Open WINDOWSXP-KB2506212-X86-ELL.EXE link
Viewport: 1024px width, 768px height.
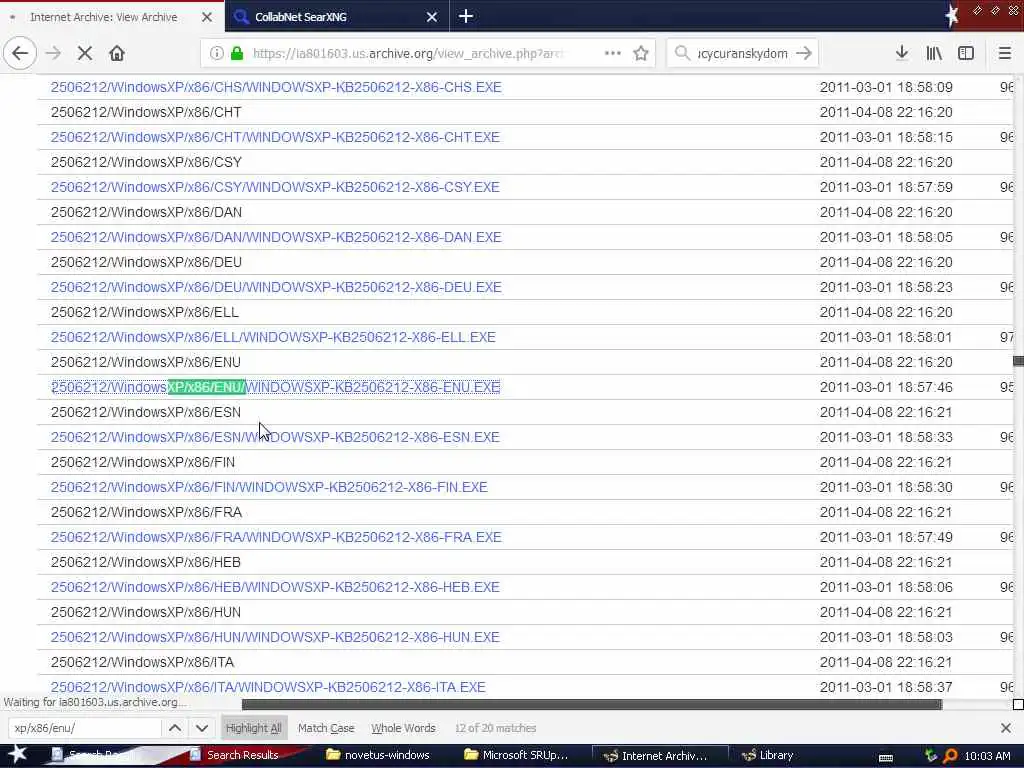[x=273, y=337]
